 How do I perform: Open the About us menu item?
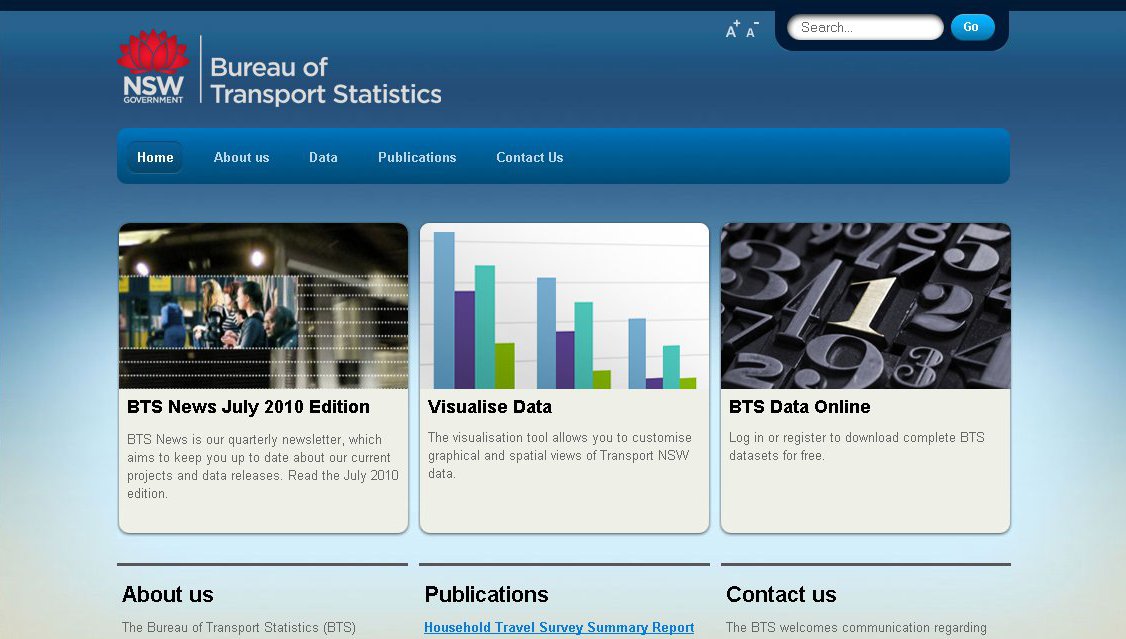[241, 157]
